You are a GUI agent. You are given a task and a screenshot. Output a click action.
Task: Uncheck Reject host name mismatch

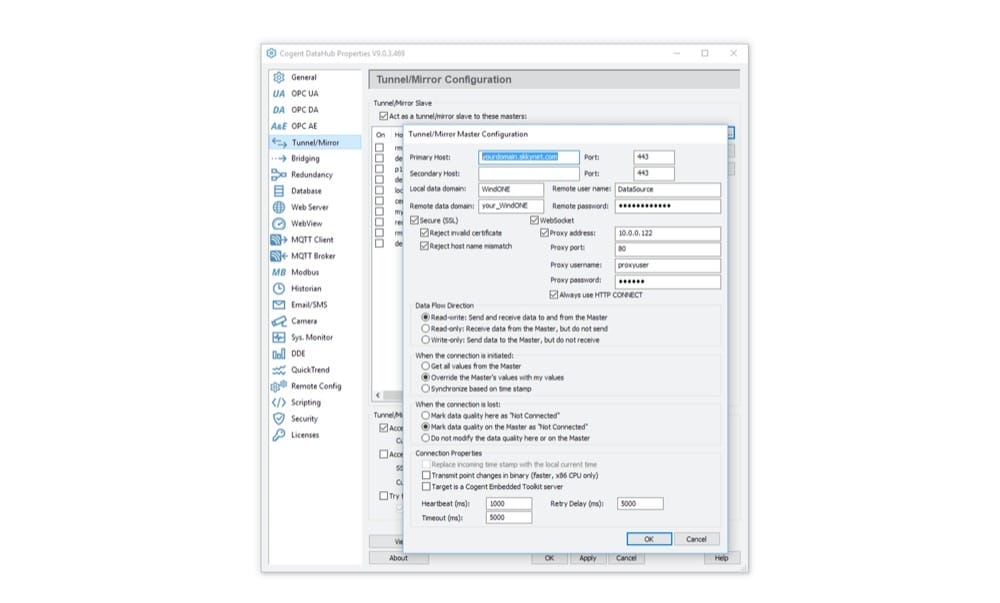(x=424, y=246)
